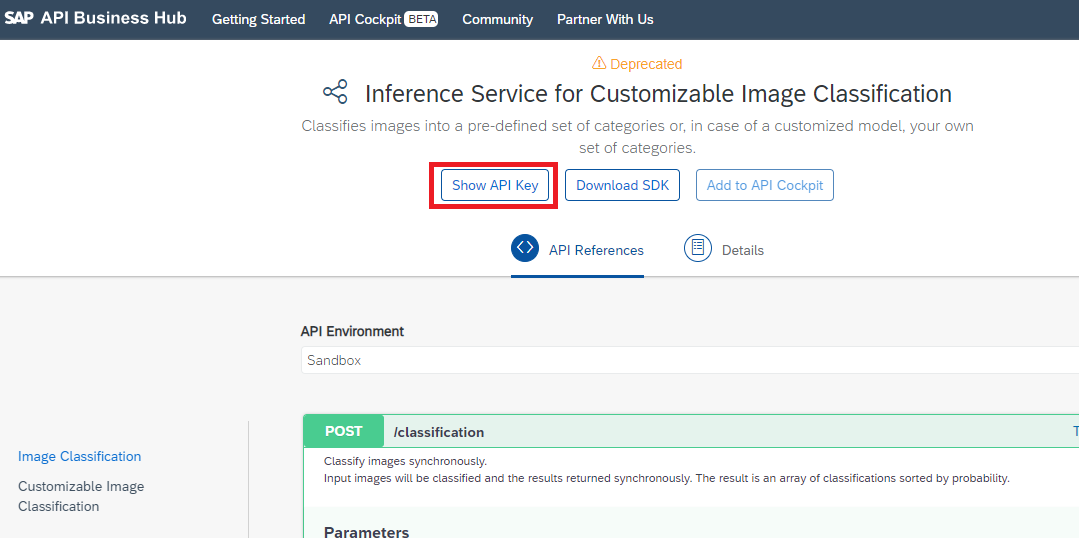Click Add to API Cockpit button
The height and width of the screenshot is (538, 1079).
(765, 185)
